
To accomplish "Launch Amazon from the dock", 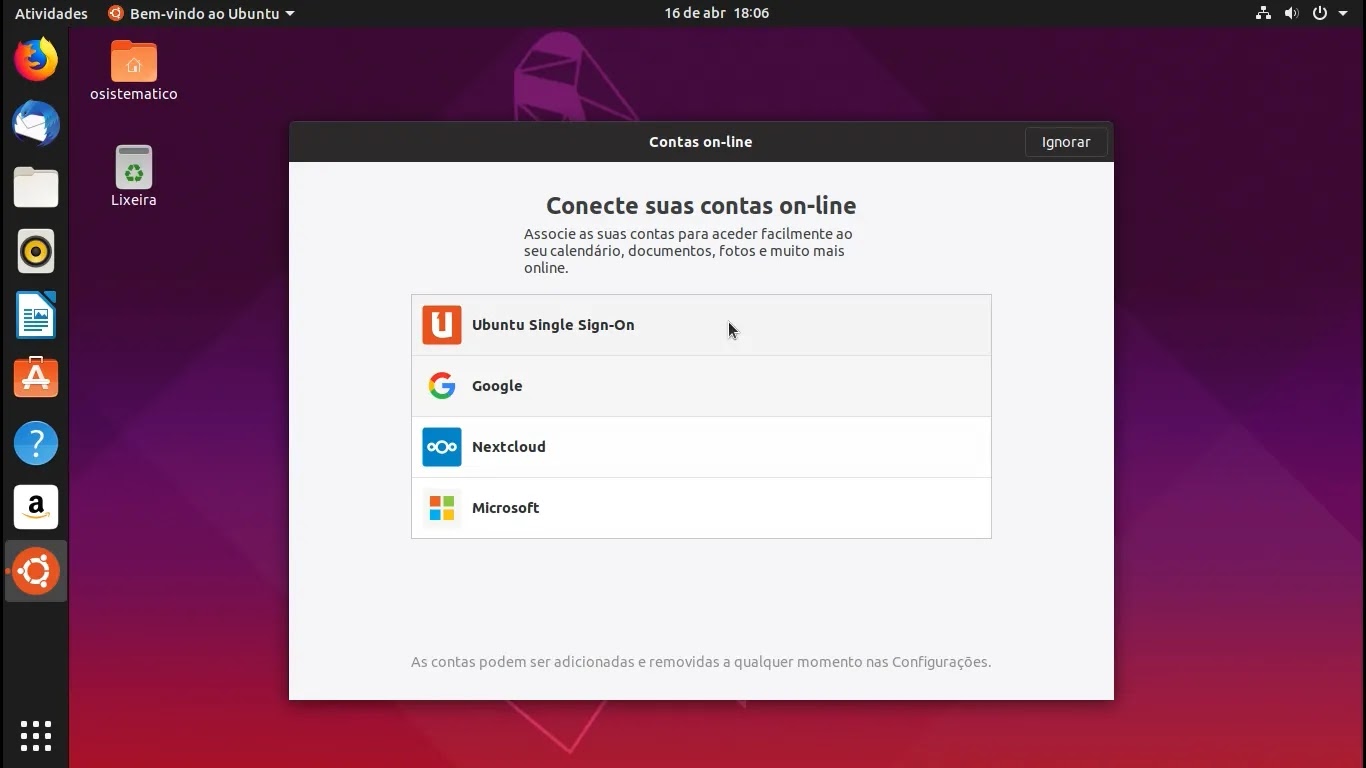I will [x=36, y=507].
